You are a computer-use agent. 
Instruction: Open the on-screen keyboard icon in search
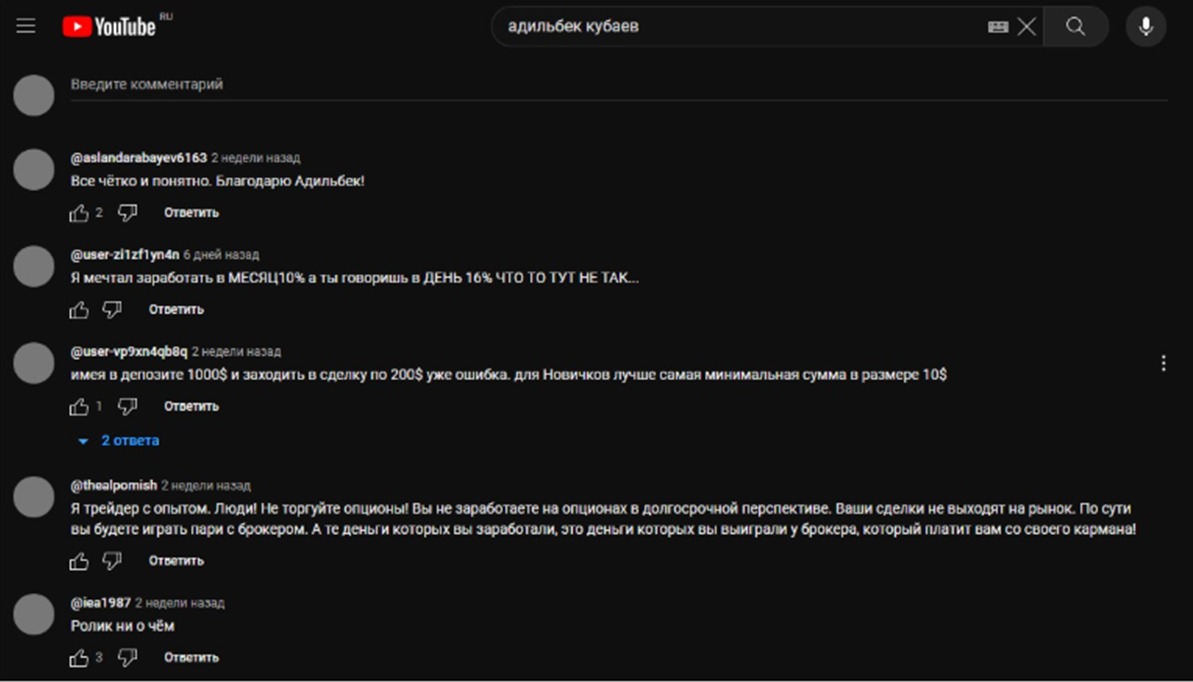[997, 27]
